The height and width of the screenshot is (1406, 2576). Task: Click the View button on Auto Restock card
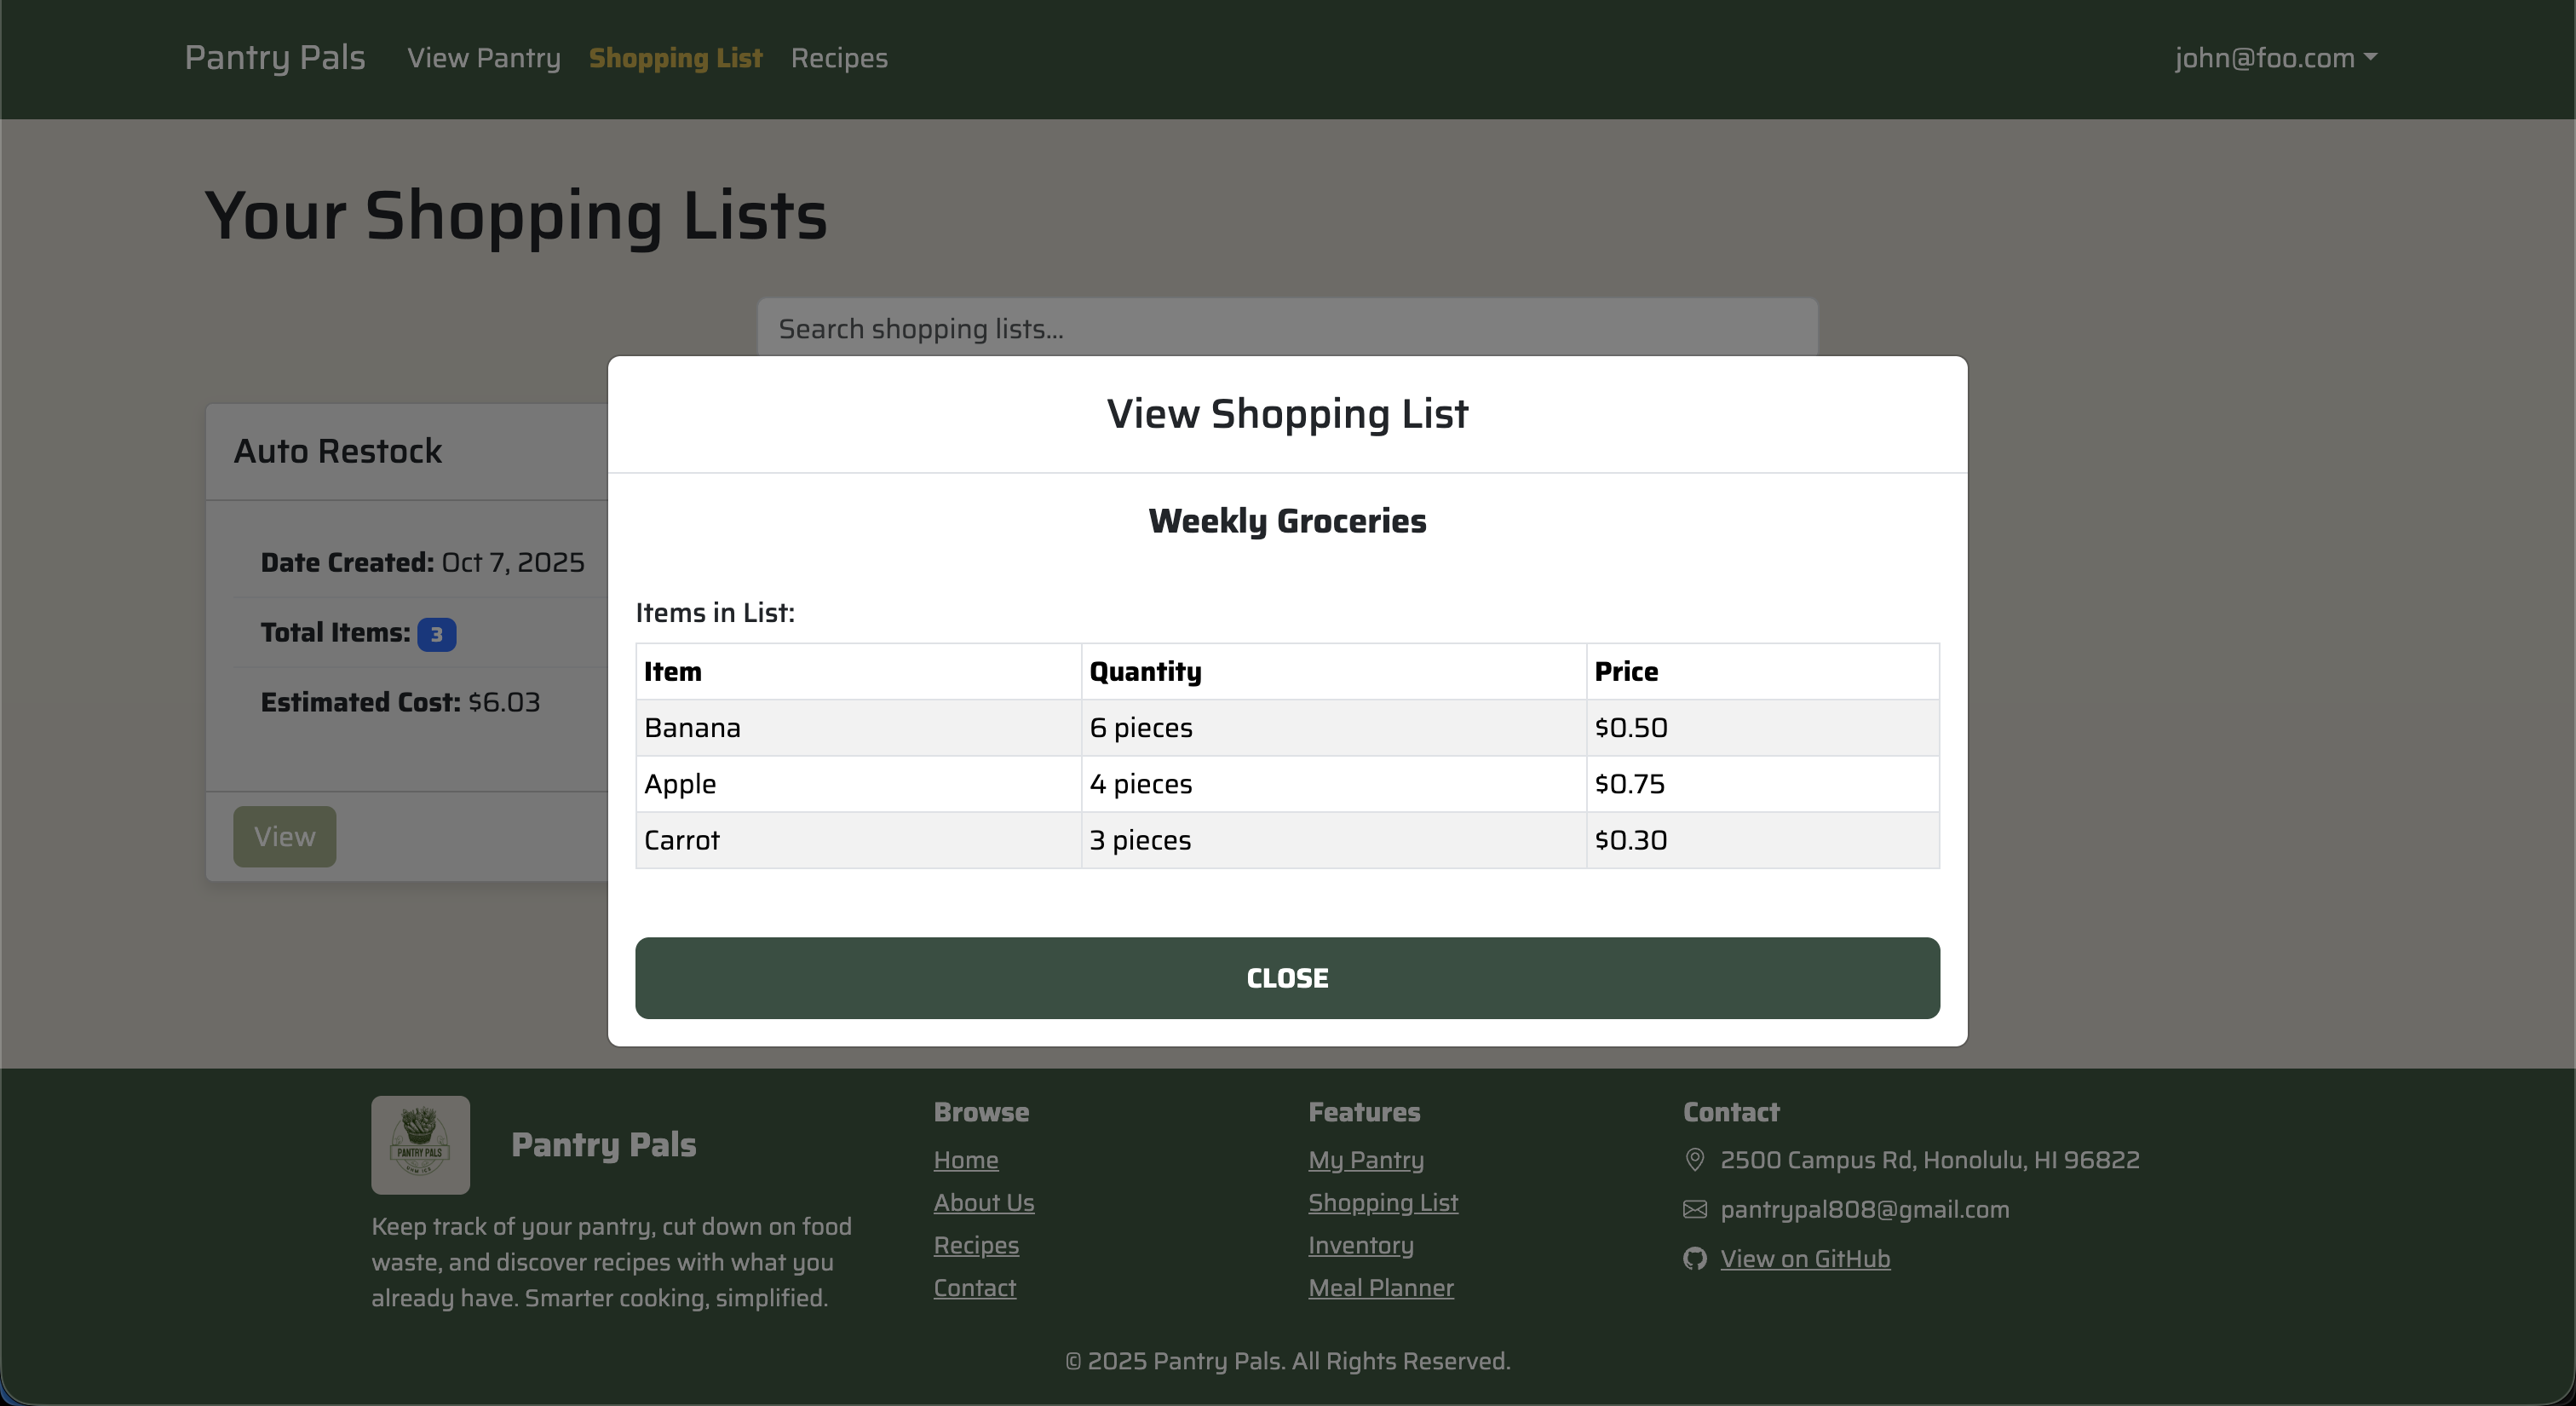(284, 836)
